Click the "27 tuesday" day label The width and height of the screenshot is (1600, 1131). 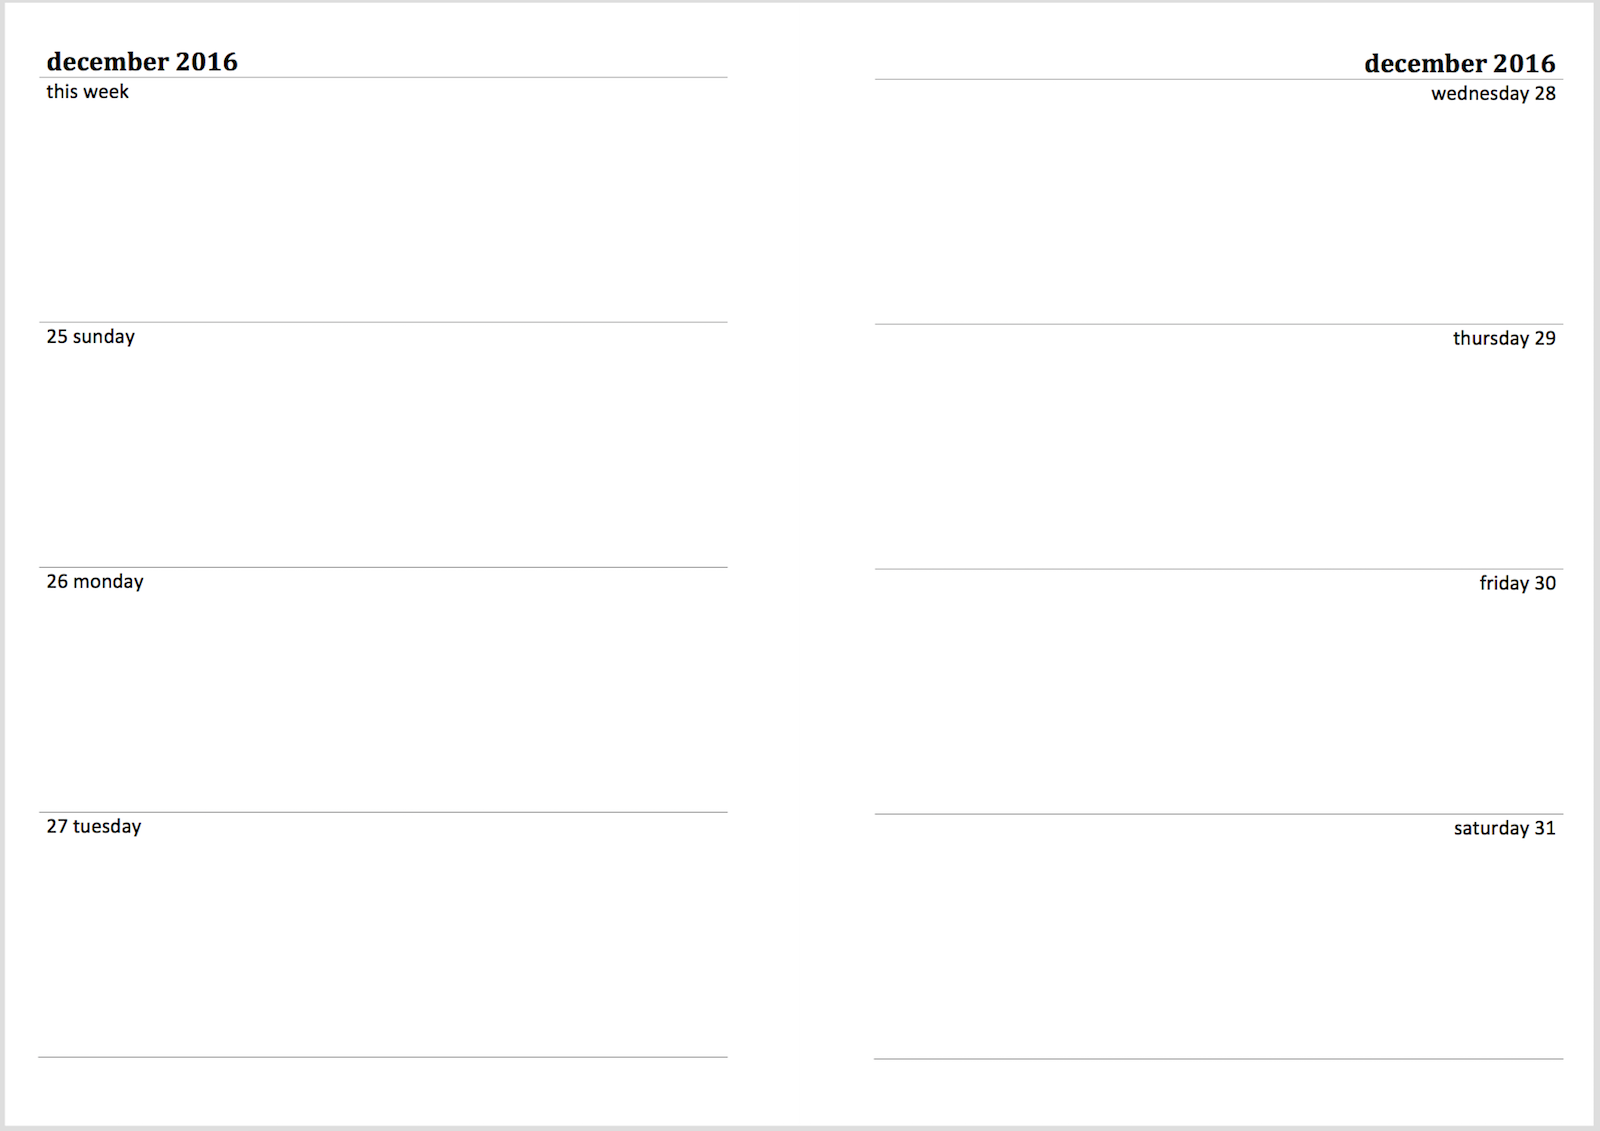coord(94,827)
